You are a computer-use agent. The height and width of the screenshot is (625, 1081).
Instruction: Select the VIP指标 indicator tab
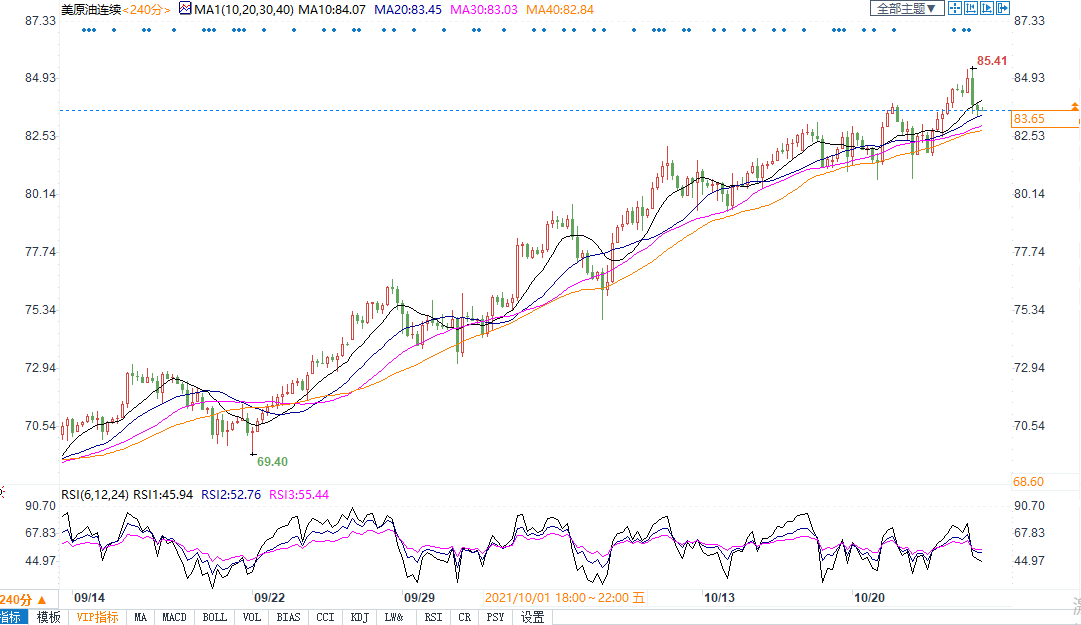[97, 617]
